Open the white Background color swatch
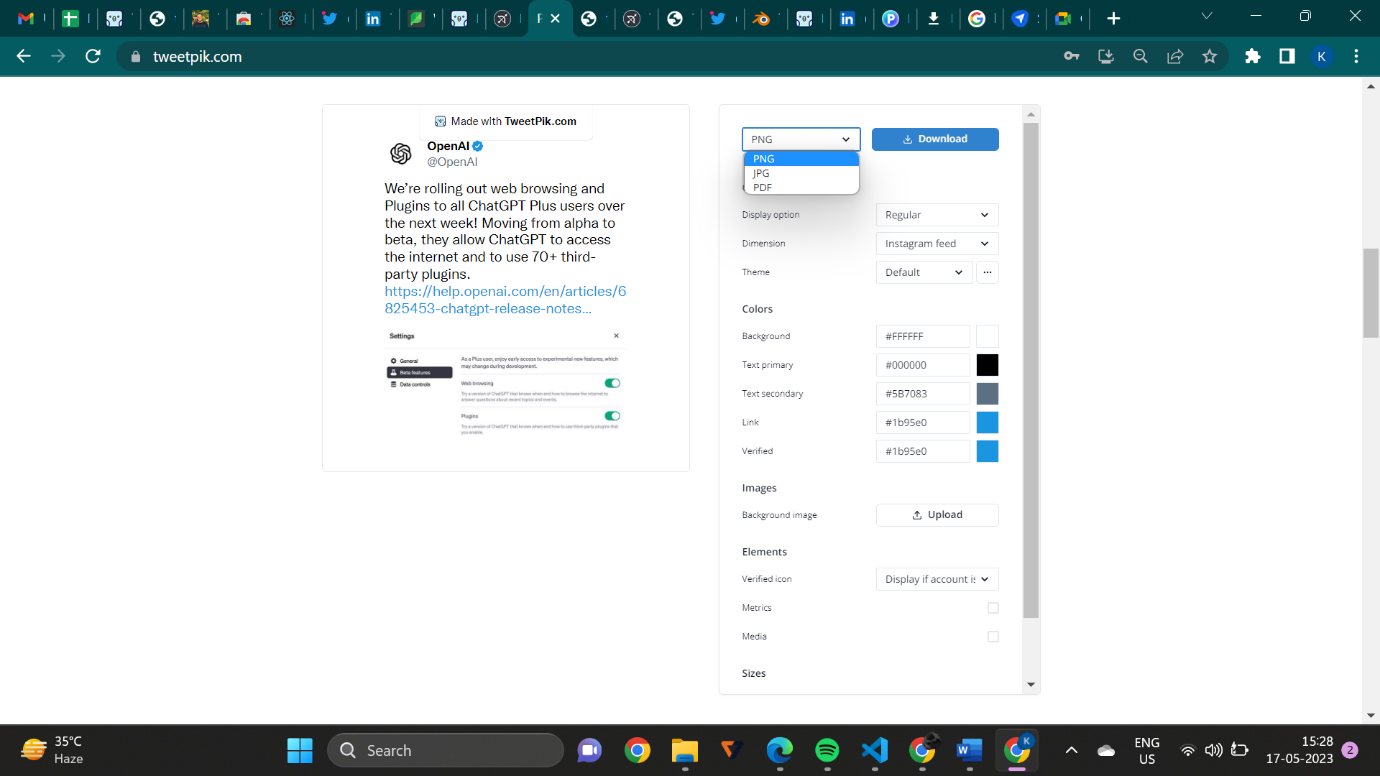This screenshot has height=776, width=1380. (x=987, y=337)
